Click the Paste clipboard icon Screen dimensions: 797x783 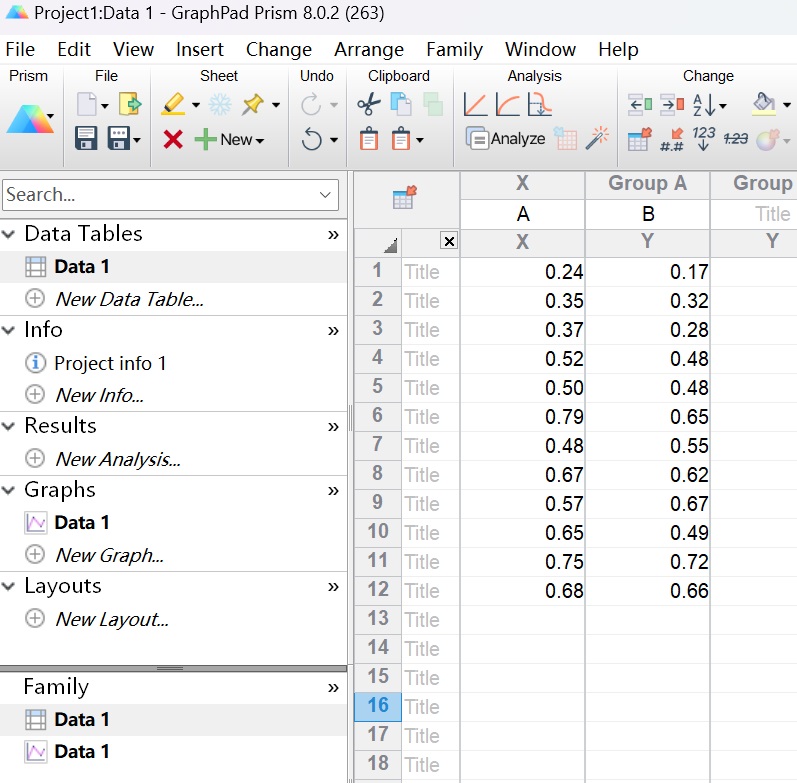coord(369,140)
